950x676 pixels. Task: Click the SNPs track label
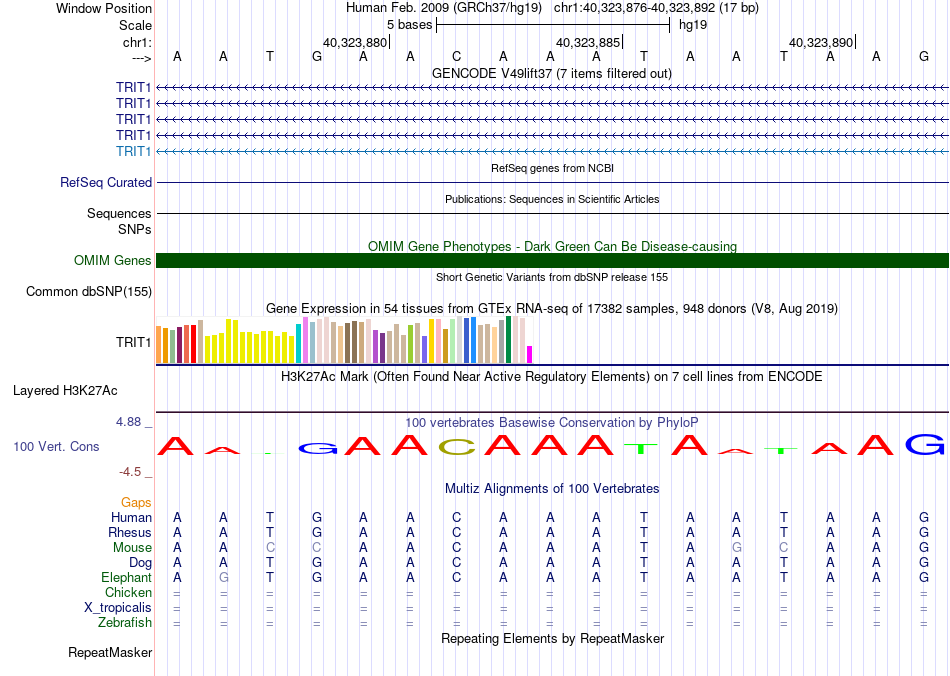135,230
